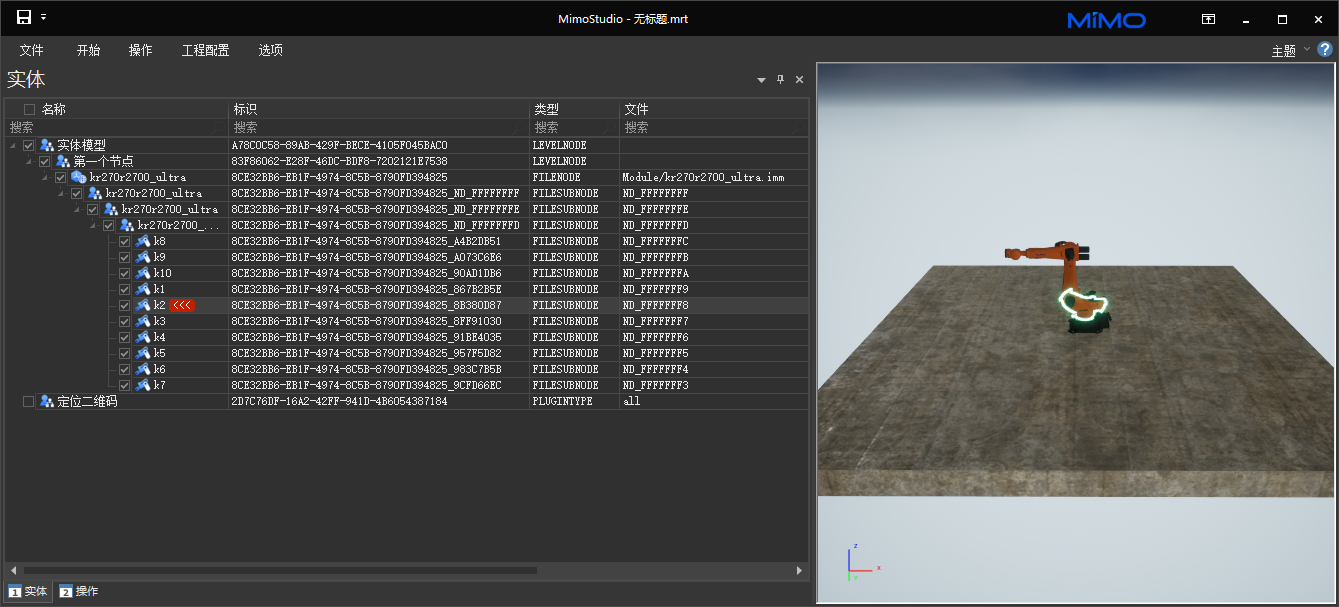Click the ribbon display options icon
Image resolution: width=1339 pixels, height=607 pixels.
pyautogui.click(x=1209, y=19)
